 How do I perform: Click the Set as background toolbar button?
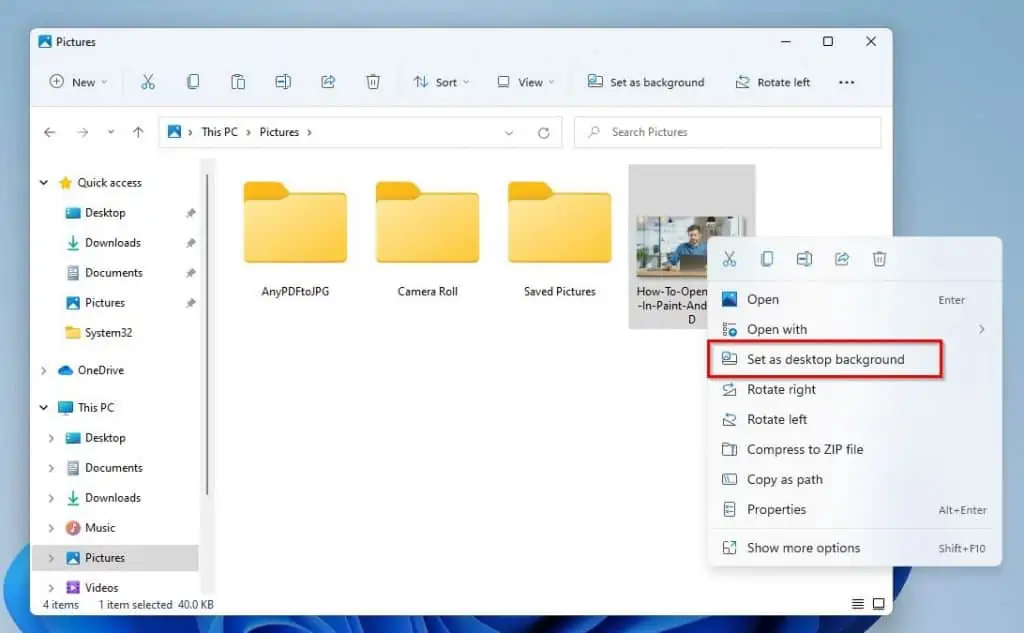pos(646,82)
